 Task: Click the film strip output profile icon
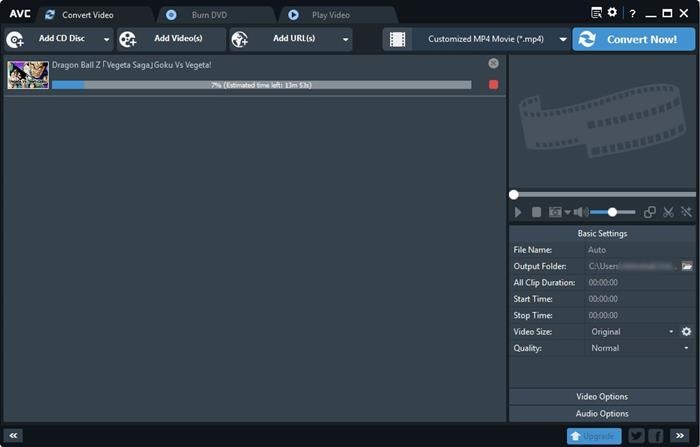tap(397, 39)
